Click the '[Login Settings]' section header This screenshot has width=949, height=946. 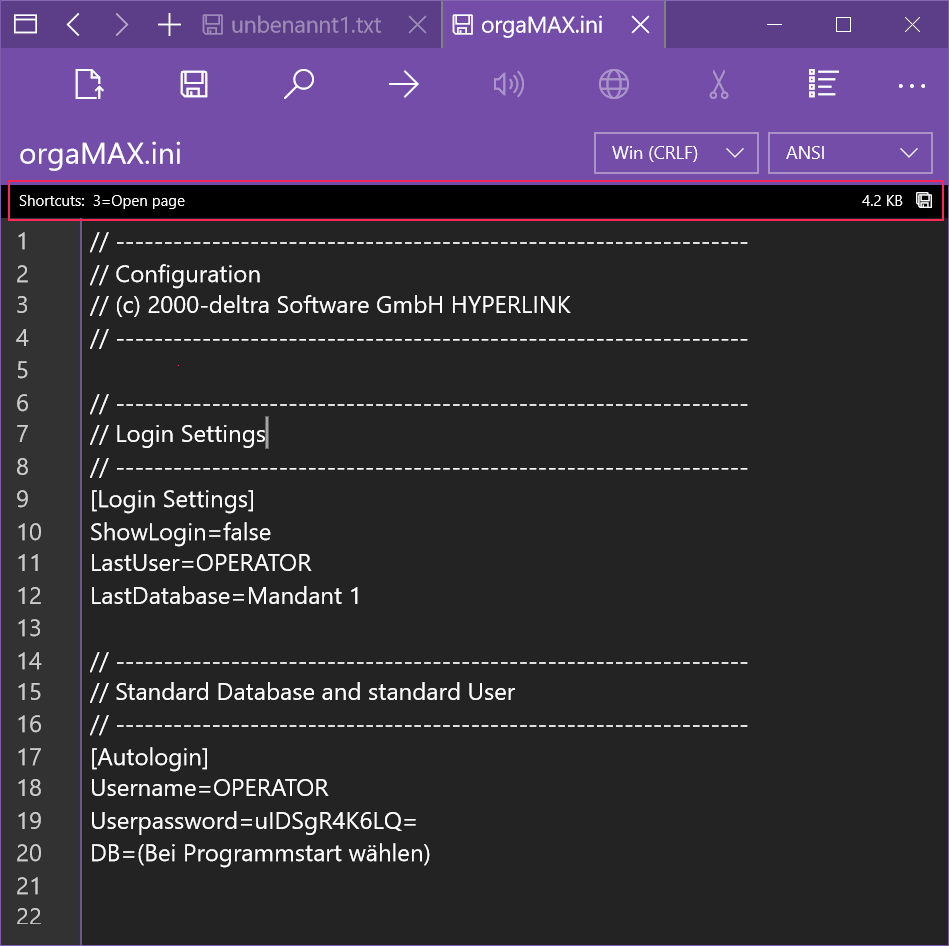[x=172, y=499]
